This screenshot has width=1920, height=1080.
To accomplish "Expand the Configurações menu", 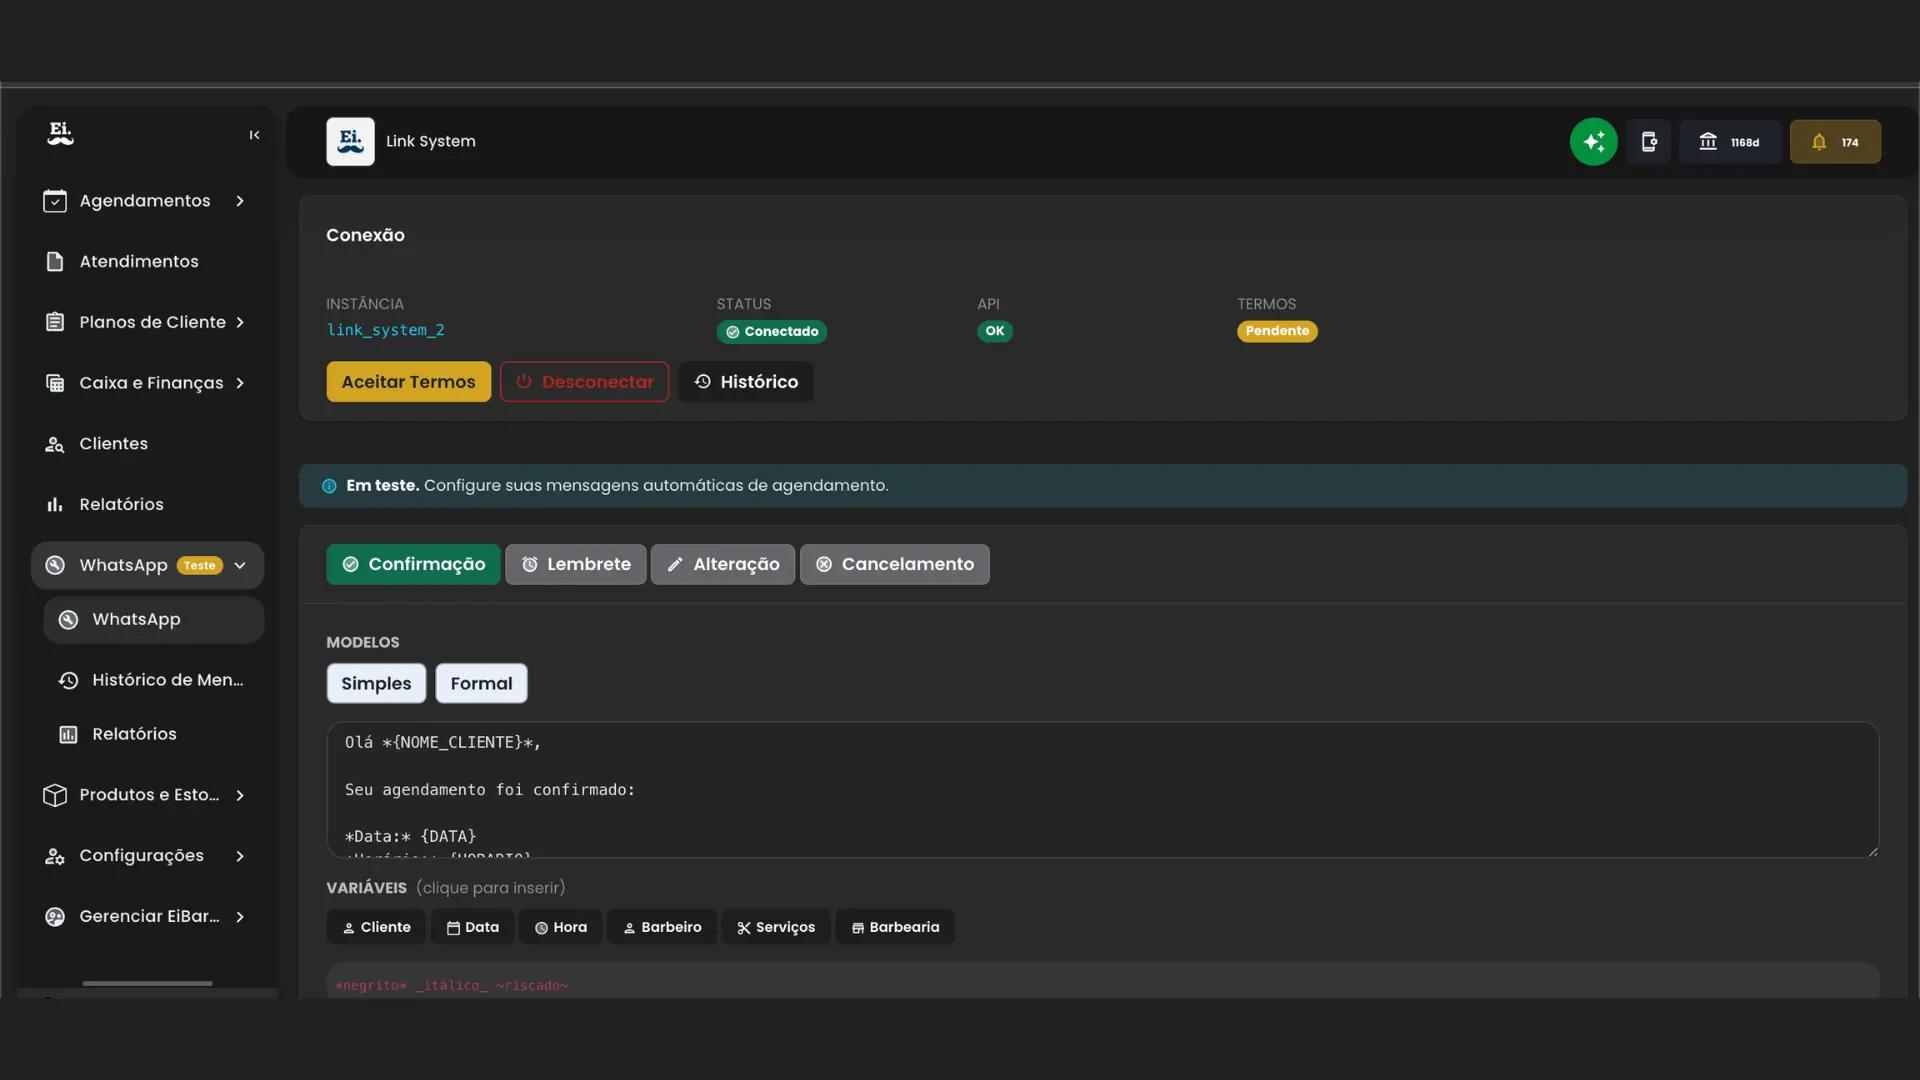I will click(x=240, y=856).
